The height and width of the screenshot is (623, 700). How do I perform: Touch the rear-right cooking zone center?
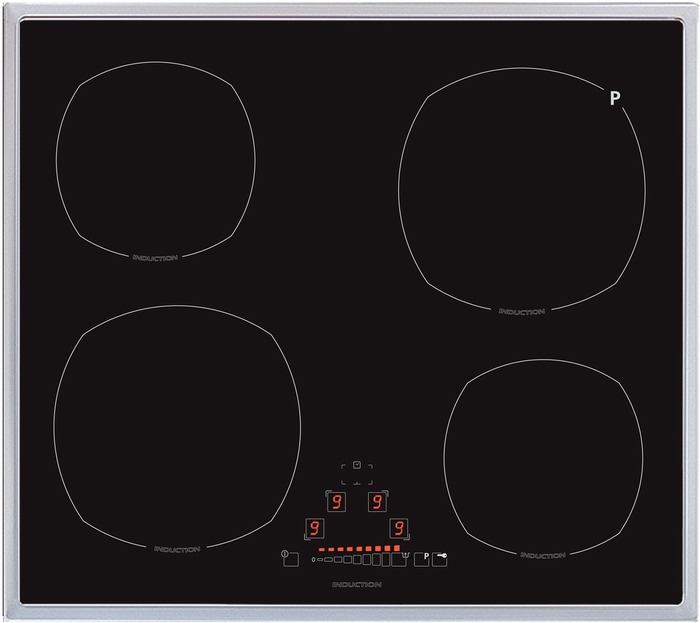coord(521,188)
